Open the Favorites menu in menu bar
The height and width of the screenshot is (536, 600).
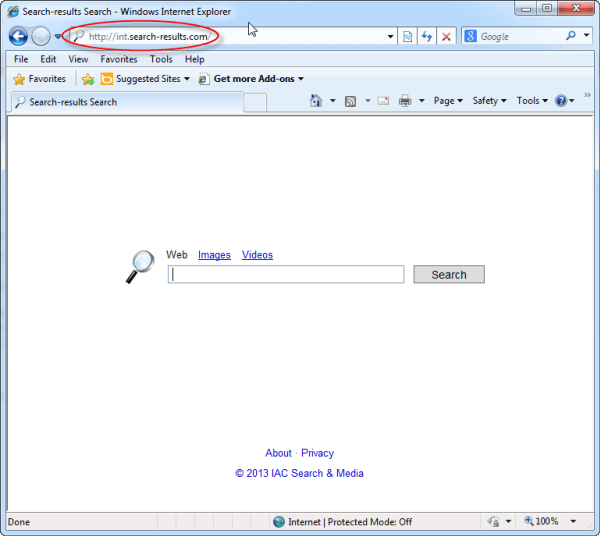pyautogui.click(x=119, y=59)
